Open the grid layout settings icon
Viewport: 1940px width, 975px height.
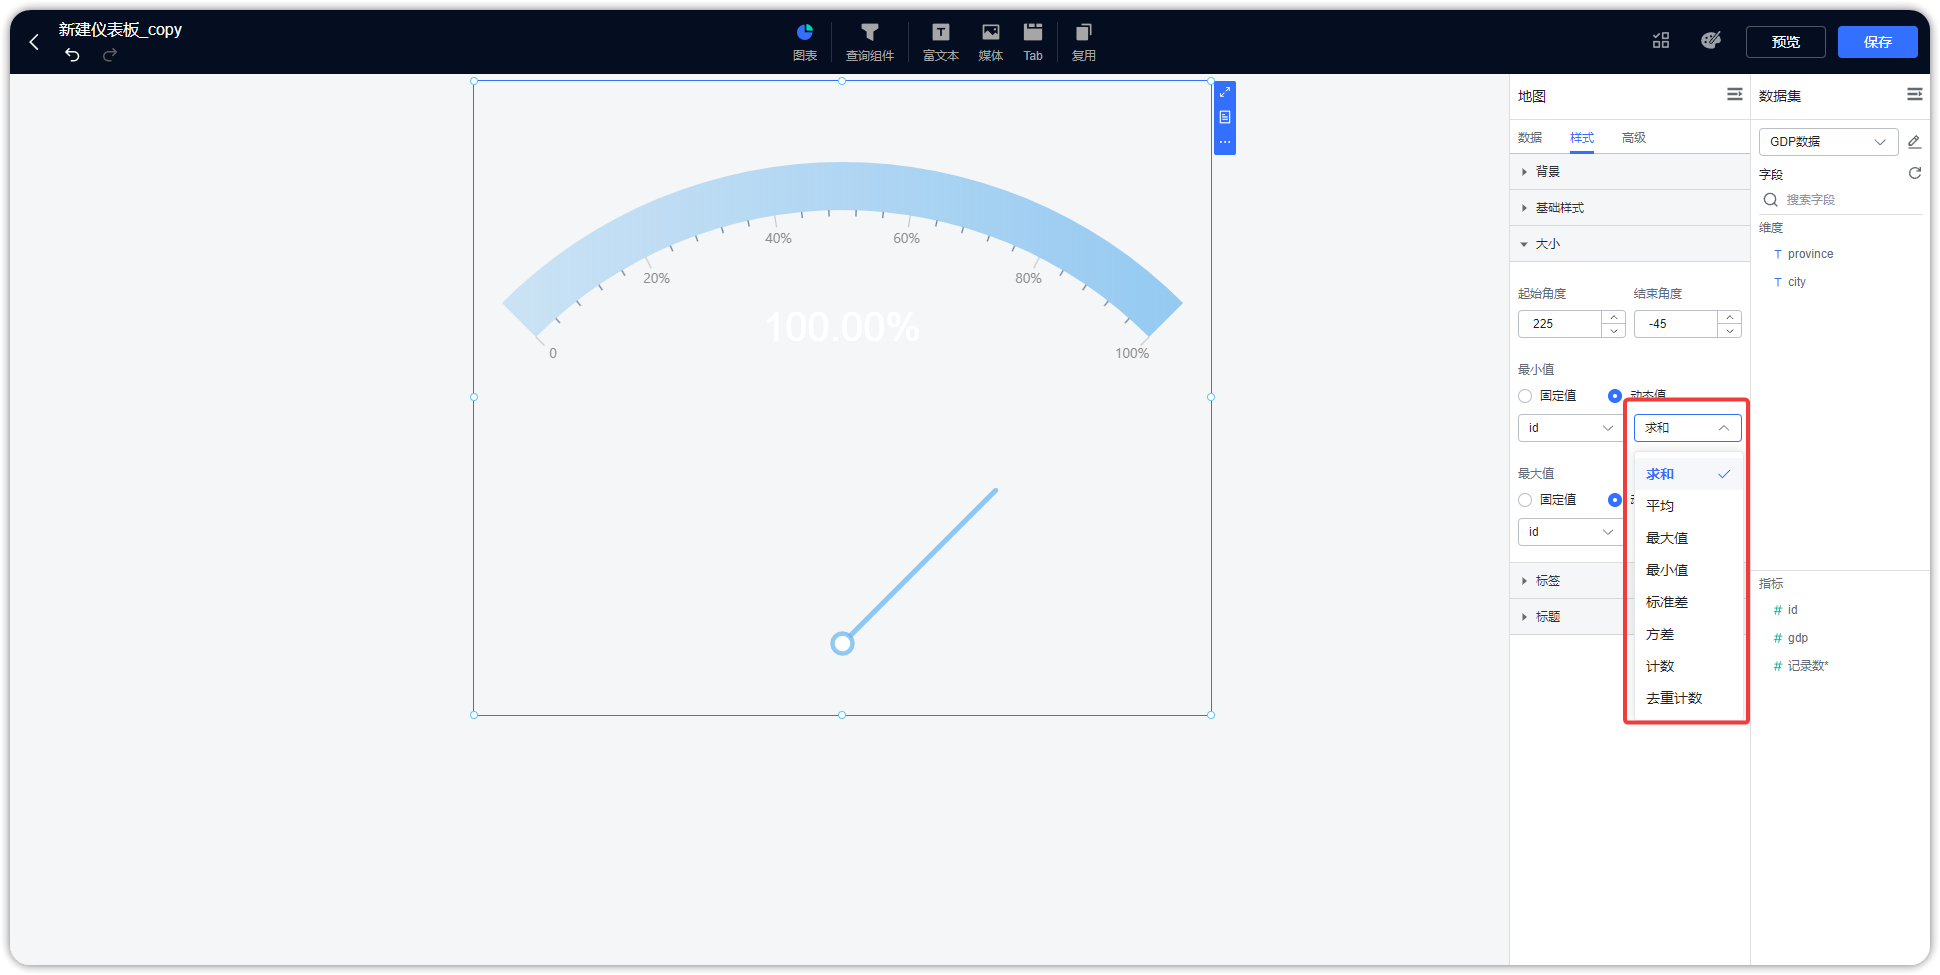[1661, 40]
